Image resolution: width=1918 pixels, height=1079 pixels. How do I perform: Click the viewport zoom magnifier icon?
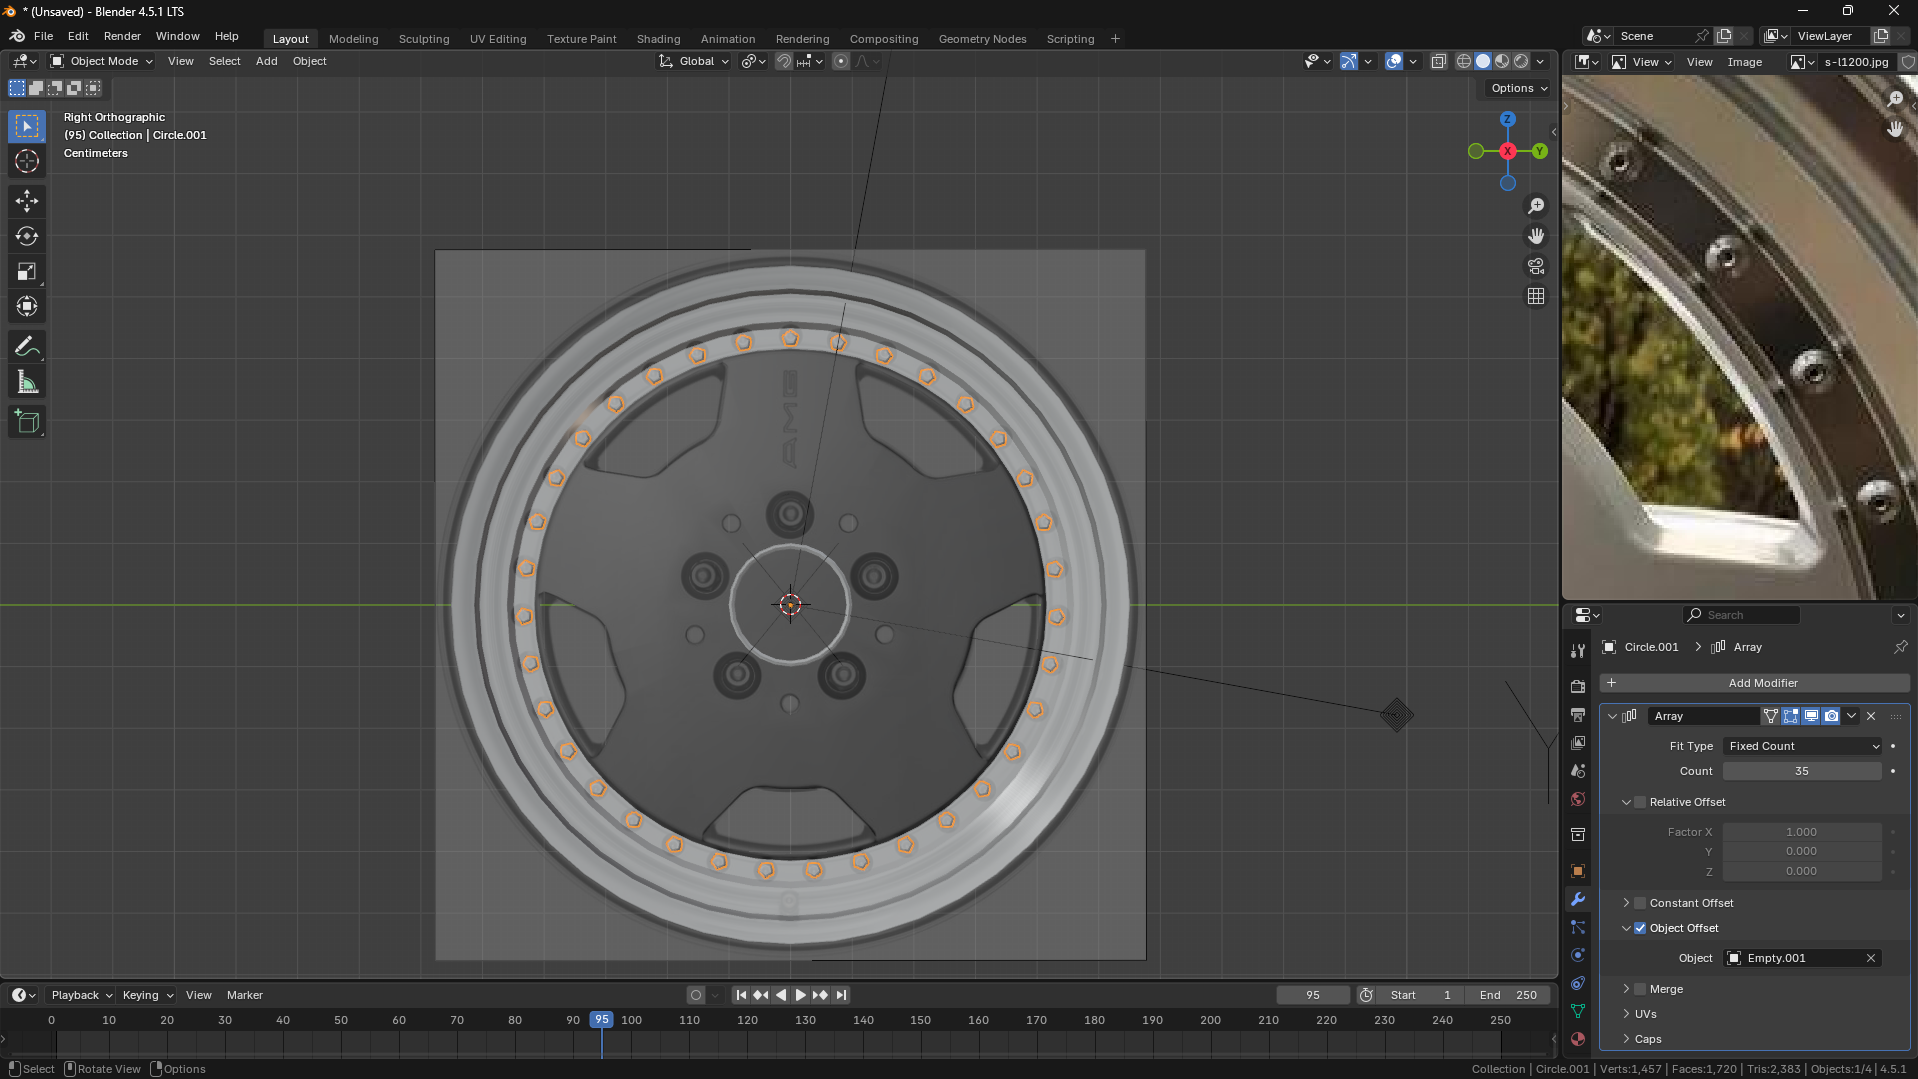pyautogui.click(x=1536, y=206)
